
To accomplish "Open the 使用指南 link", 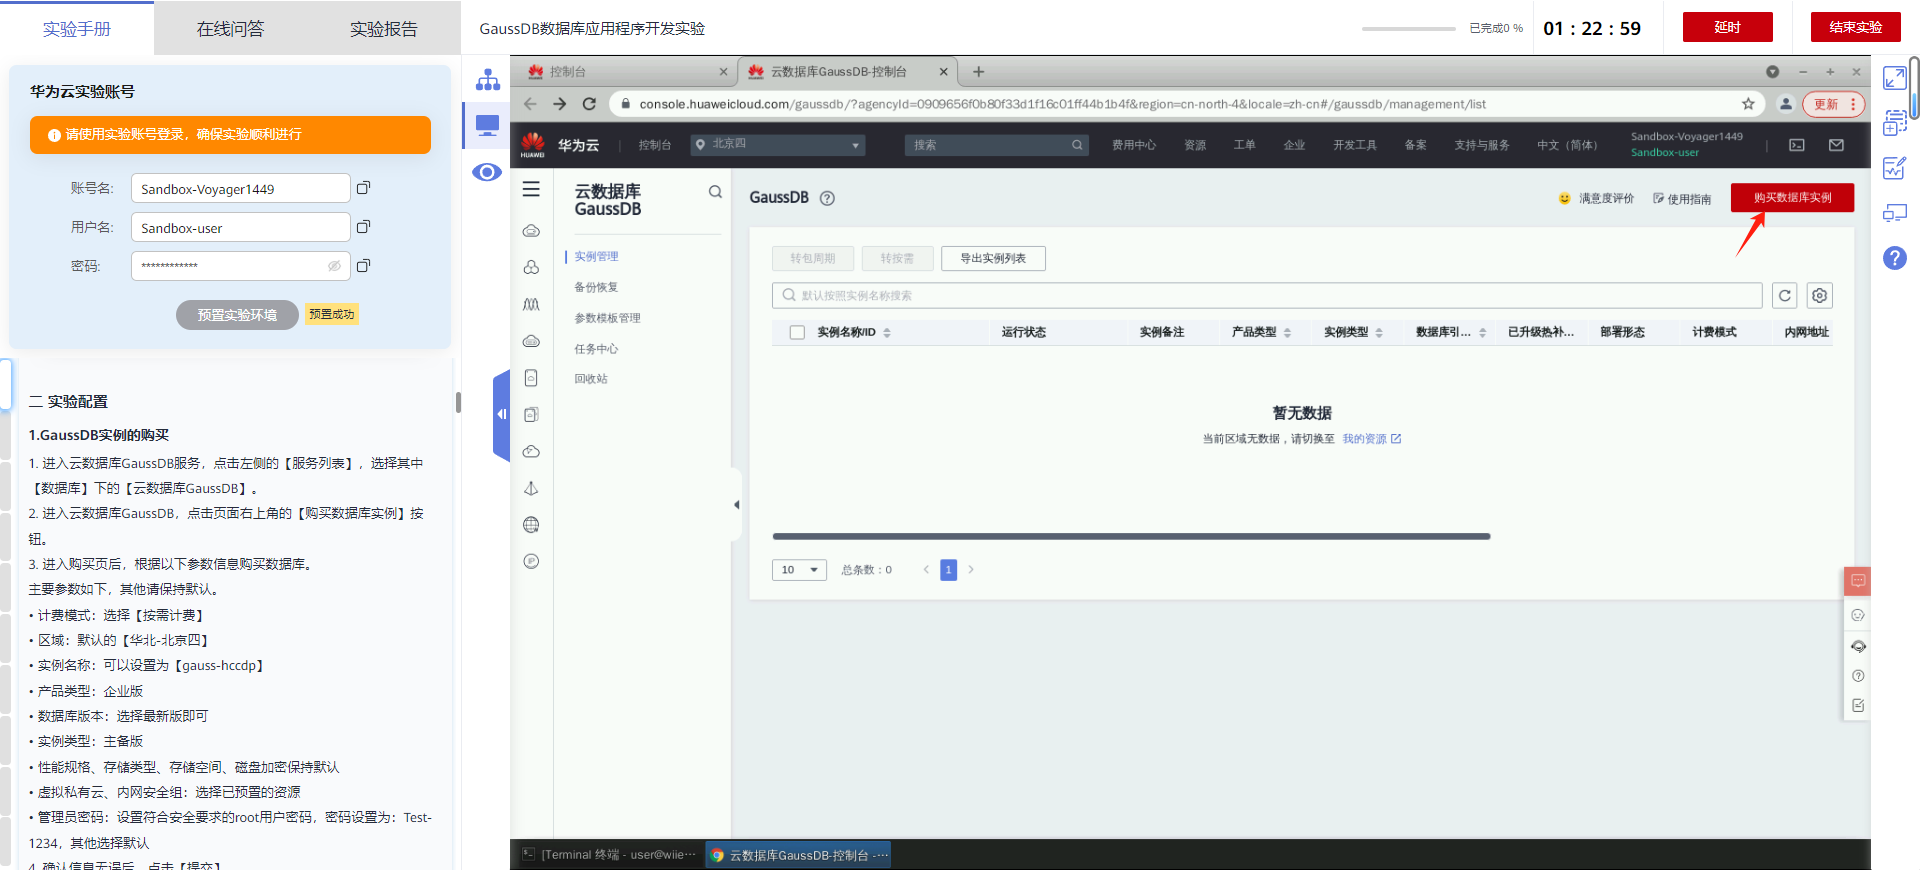I will pos(1682,199).
